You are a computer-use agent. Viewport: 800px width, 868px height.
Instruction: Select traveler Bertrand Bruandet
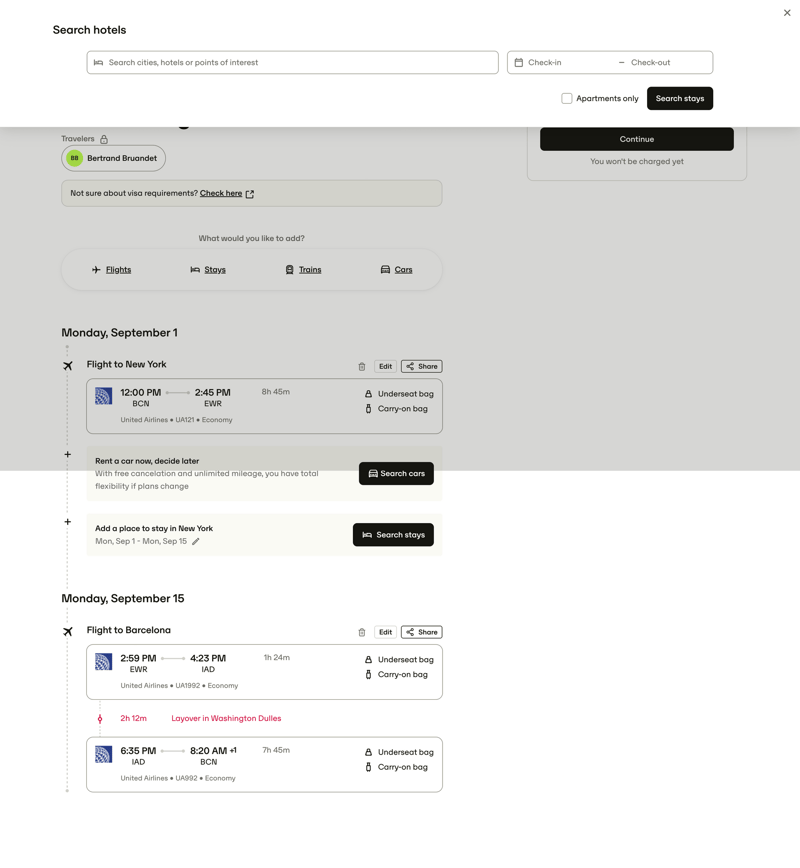[x=113, y=158]
